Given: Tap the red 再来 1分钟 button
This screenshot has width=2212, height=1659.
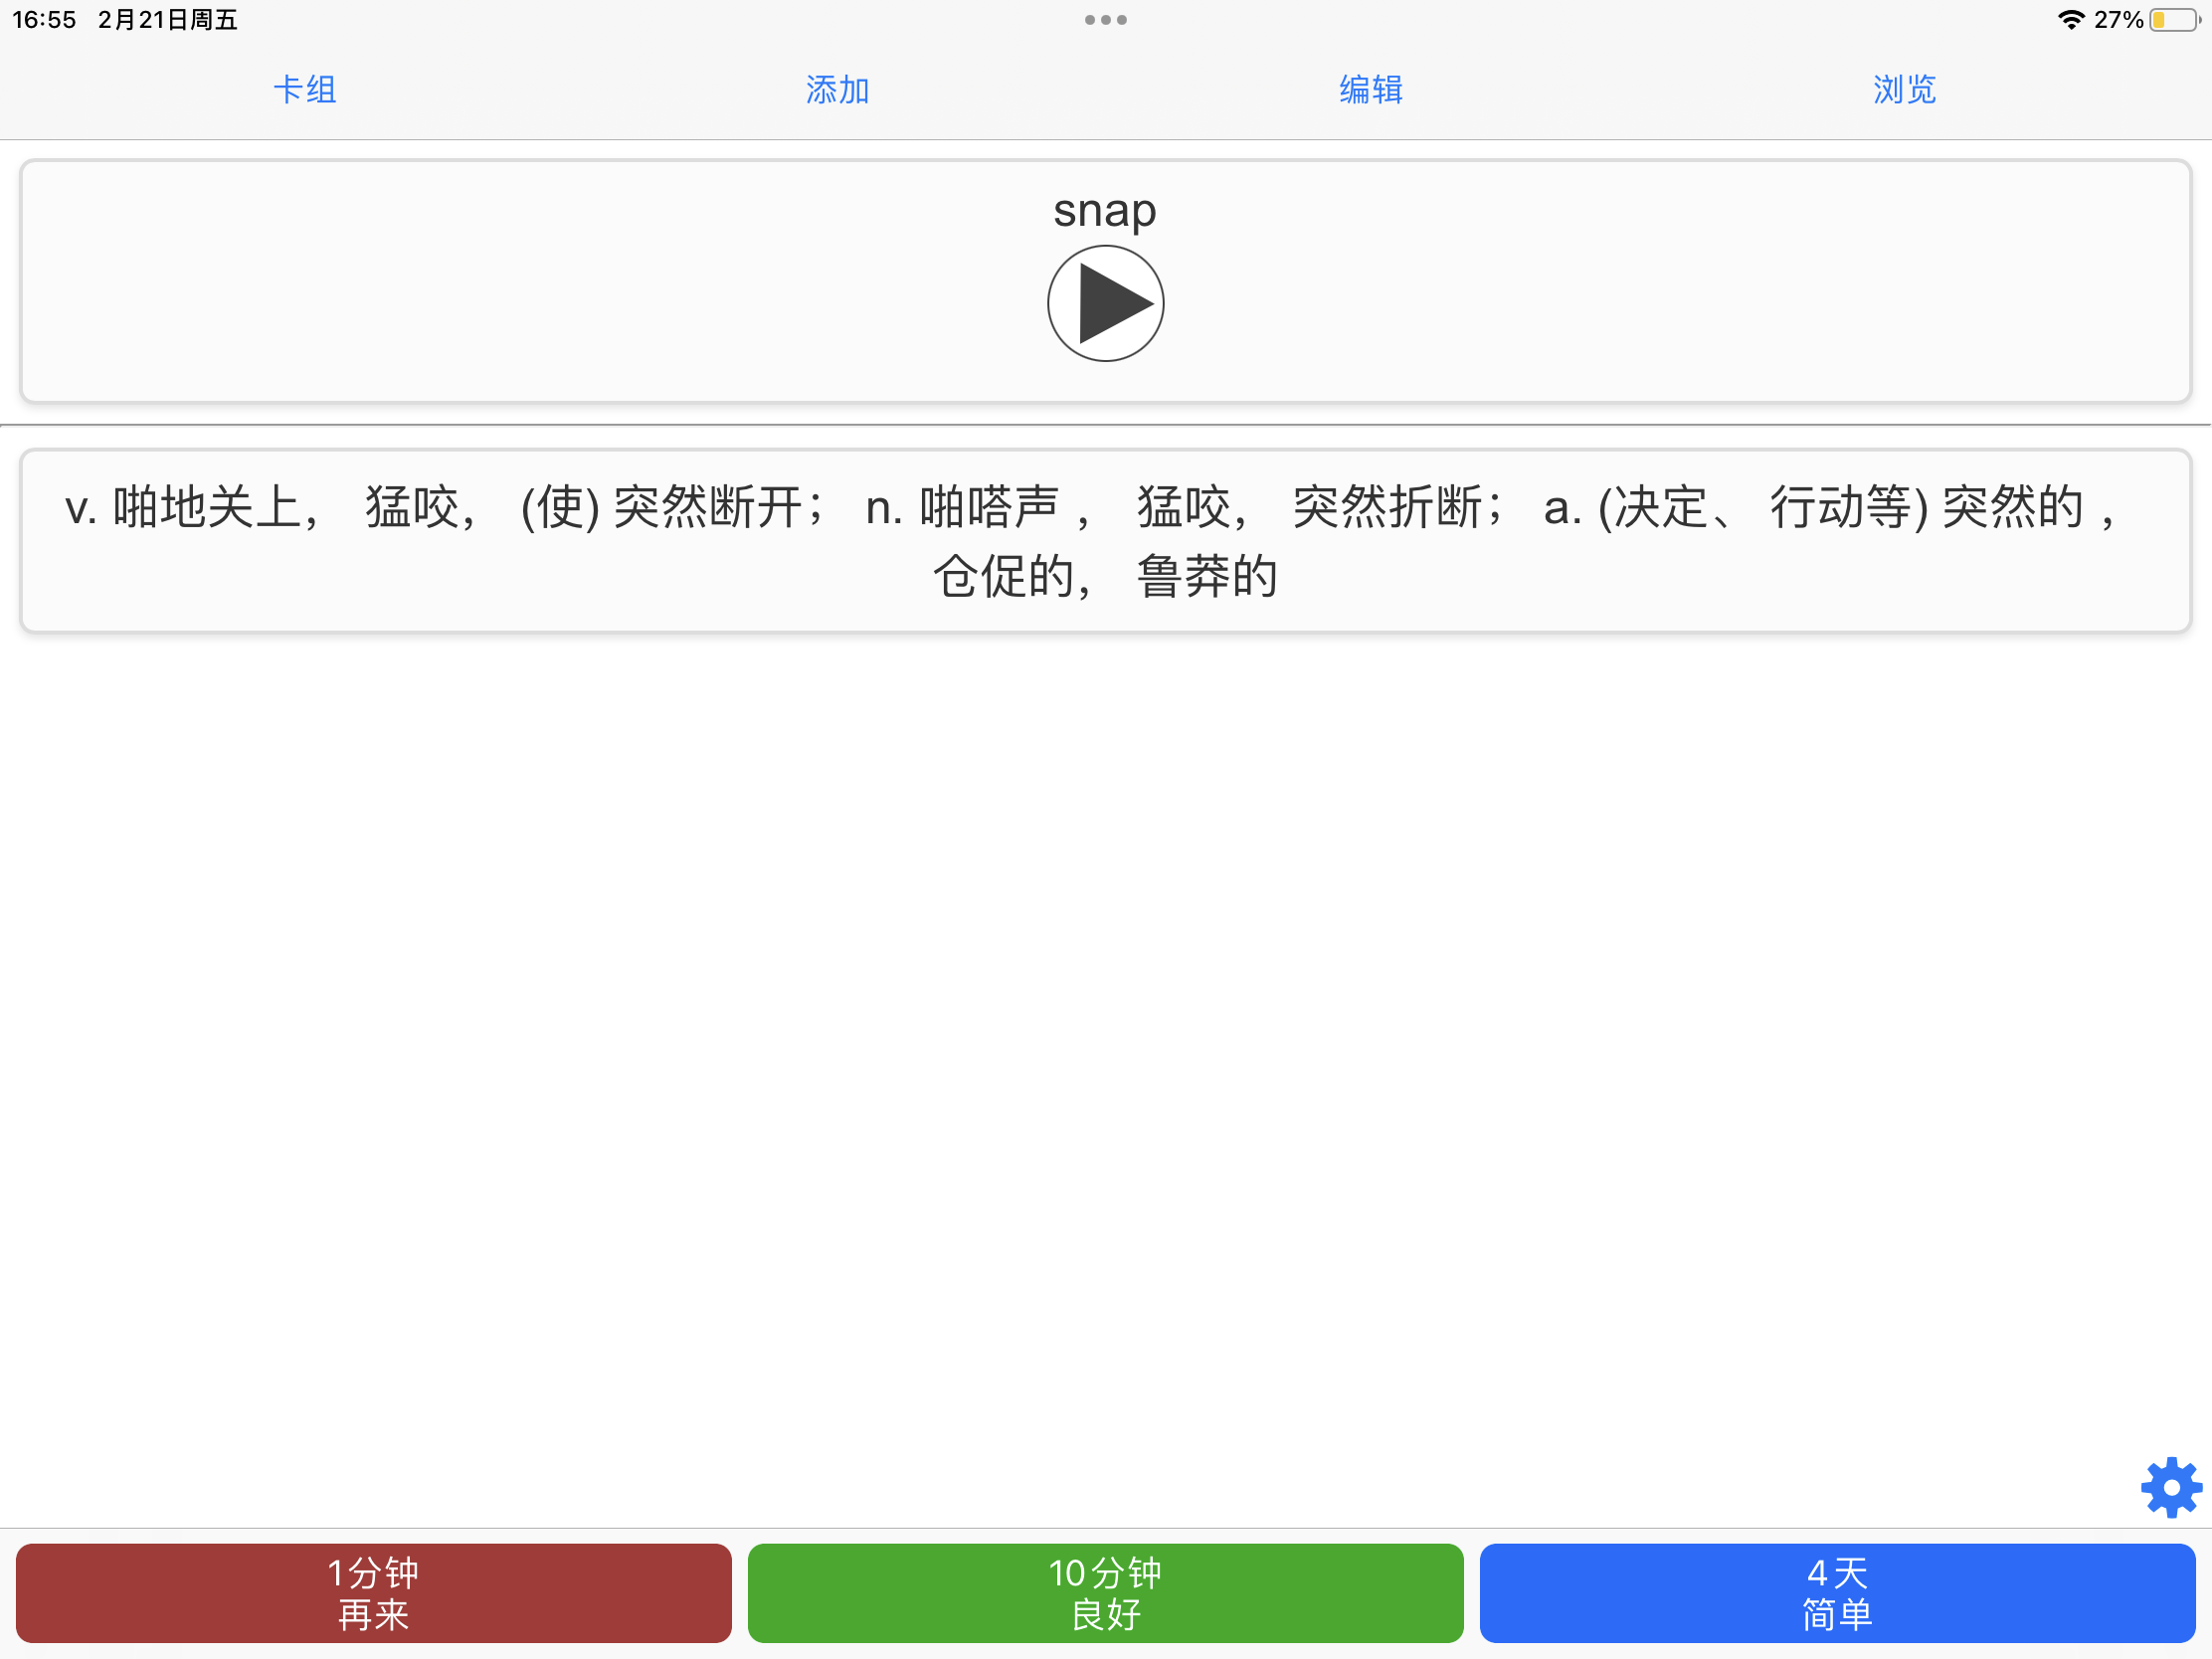Looking at the screenshot, I should tap(373, 1593).
